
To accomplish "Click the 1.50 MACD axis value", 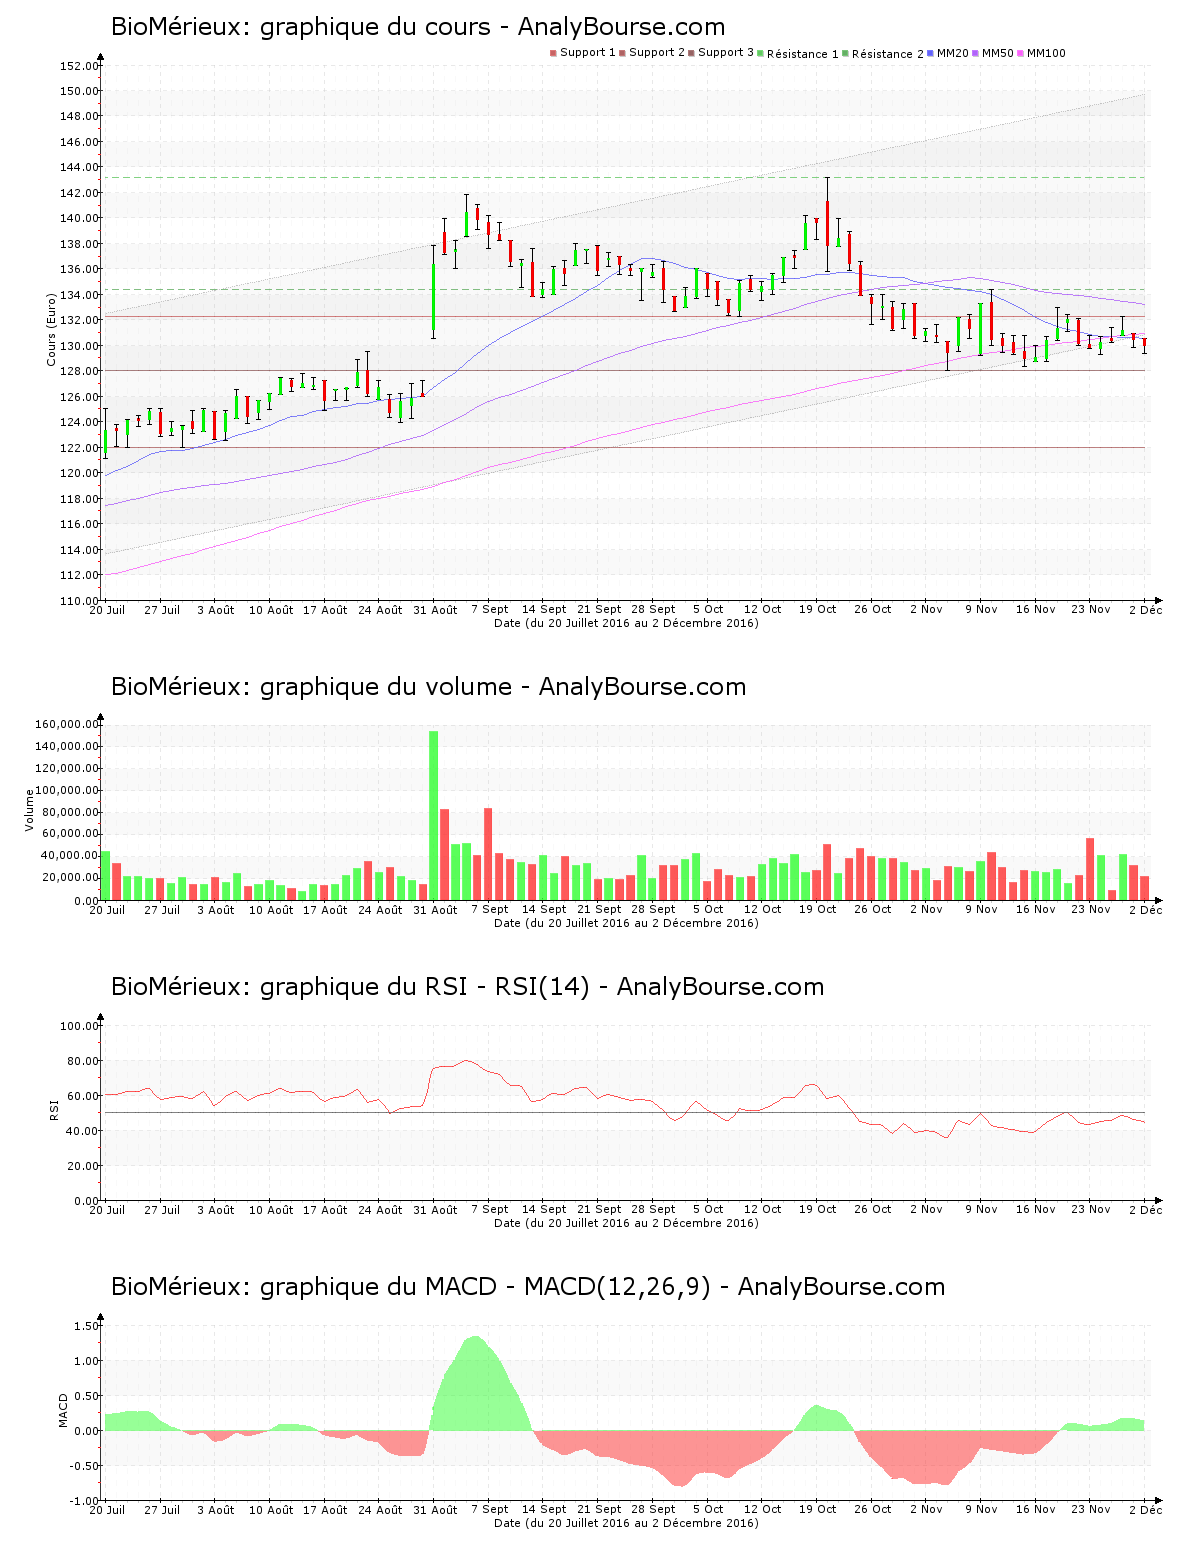I will pyautogui.click(x=87, y=1326).
